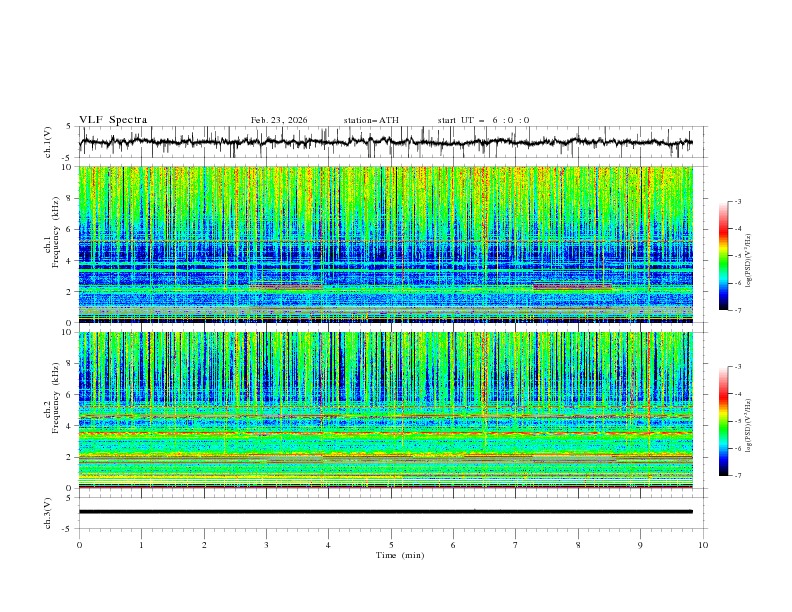Screen dimensions: 792x612
Task: Select the date 'Feb. 23, 2026'
Action: tap(279, 120)
